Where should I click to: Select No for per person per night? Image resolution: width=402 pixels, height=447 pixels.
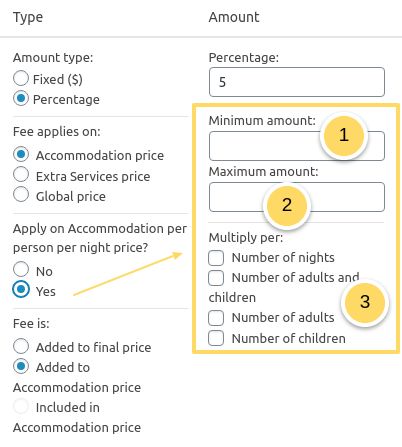click(21, 269)
